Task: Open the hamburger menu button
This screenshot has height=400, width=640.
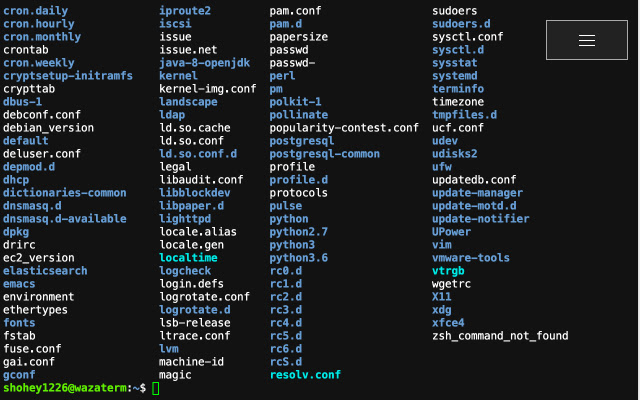Action: pyautogui.click(x=587, y=40)
